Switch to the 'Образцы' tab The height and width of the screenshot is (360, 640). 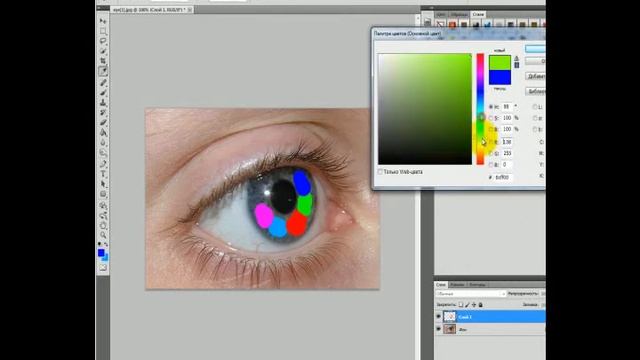click(459, 14)
